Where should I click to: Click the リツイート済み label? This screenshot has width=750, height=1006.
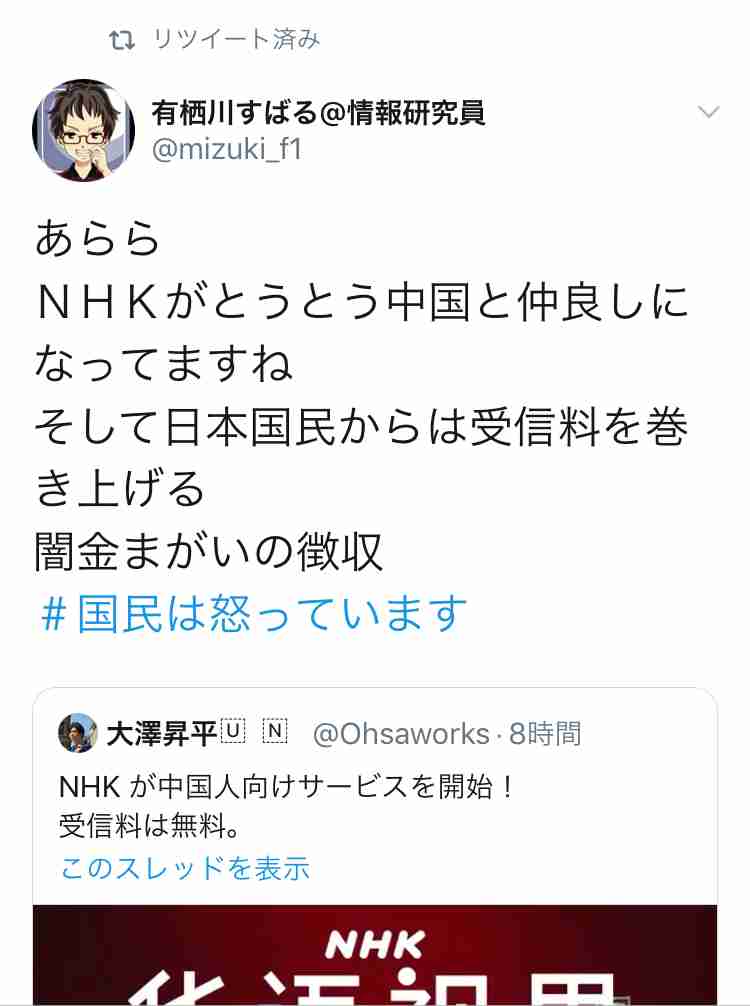tap(236, 40)
